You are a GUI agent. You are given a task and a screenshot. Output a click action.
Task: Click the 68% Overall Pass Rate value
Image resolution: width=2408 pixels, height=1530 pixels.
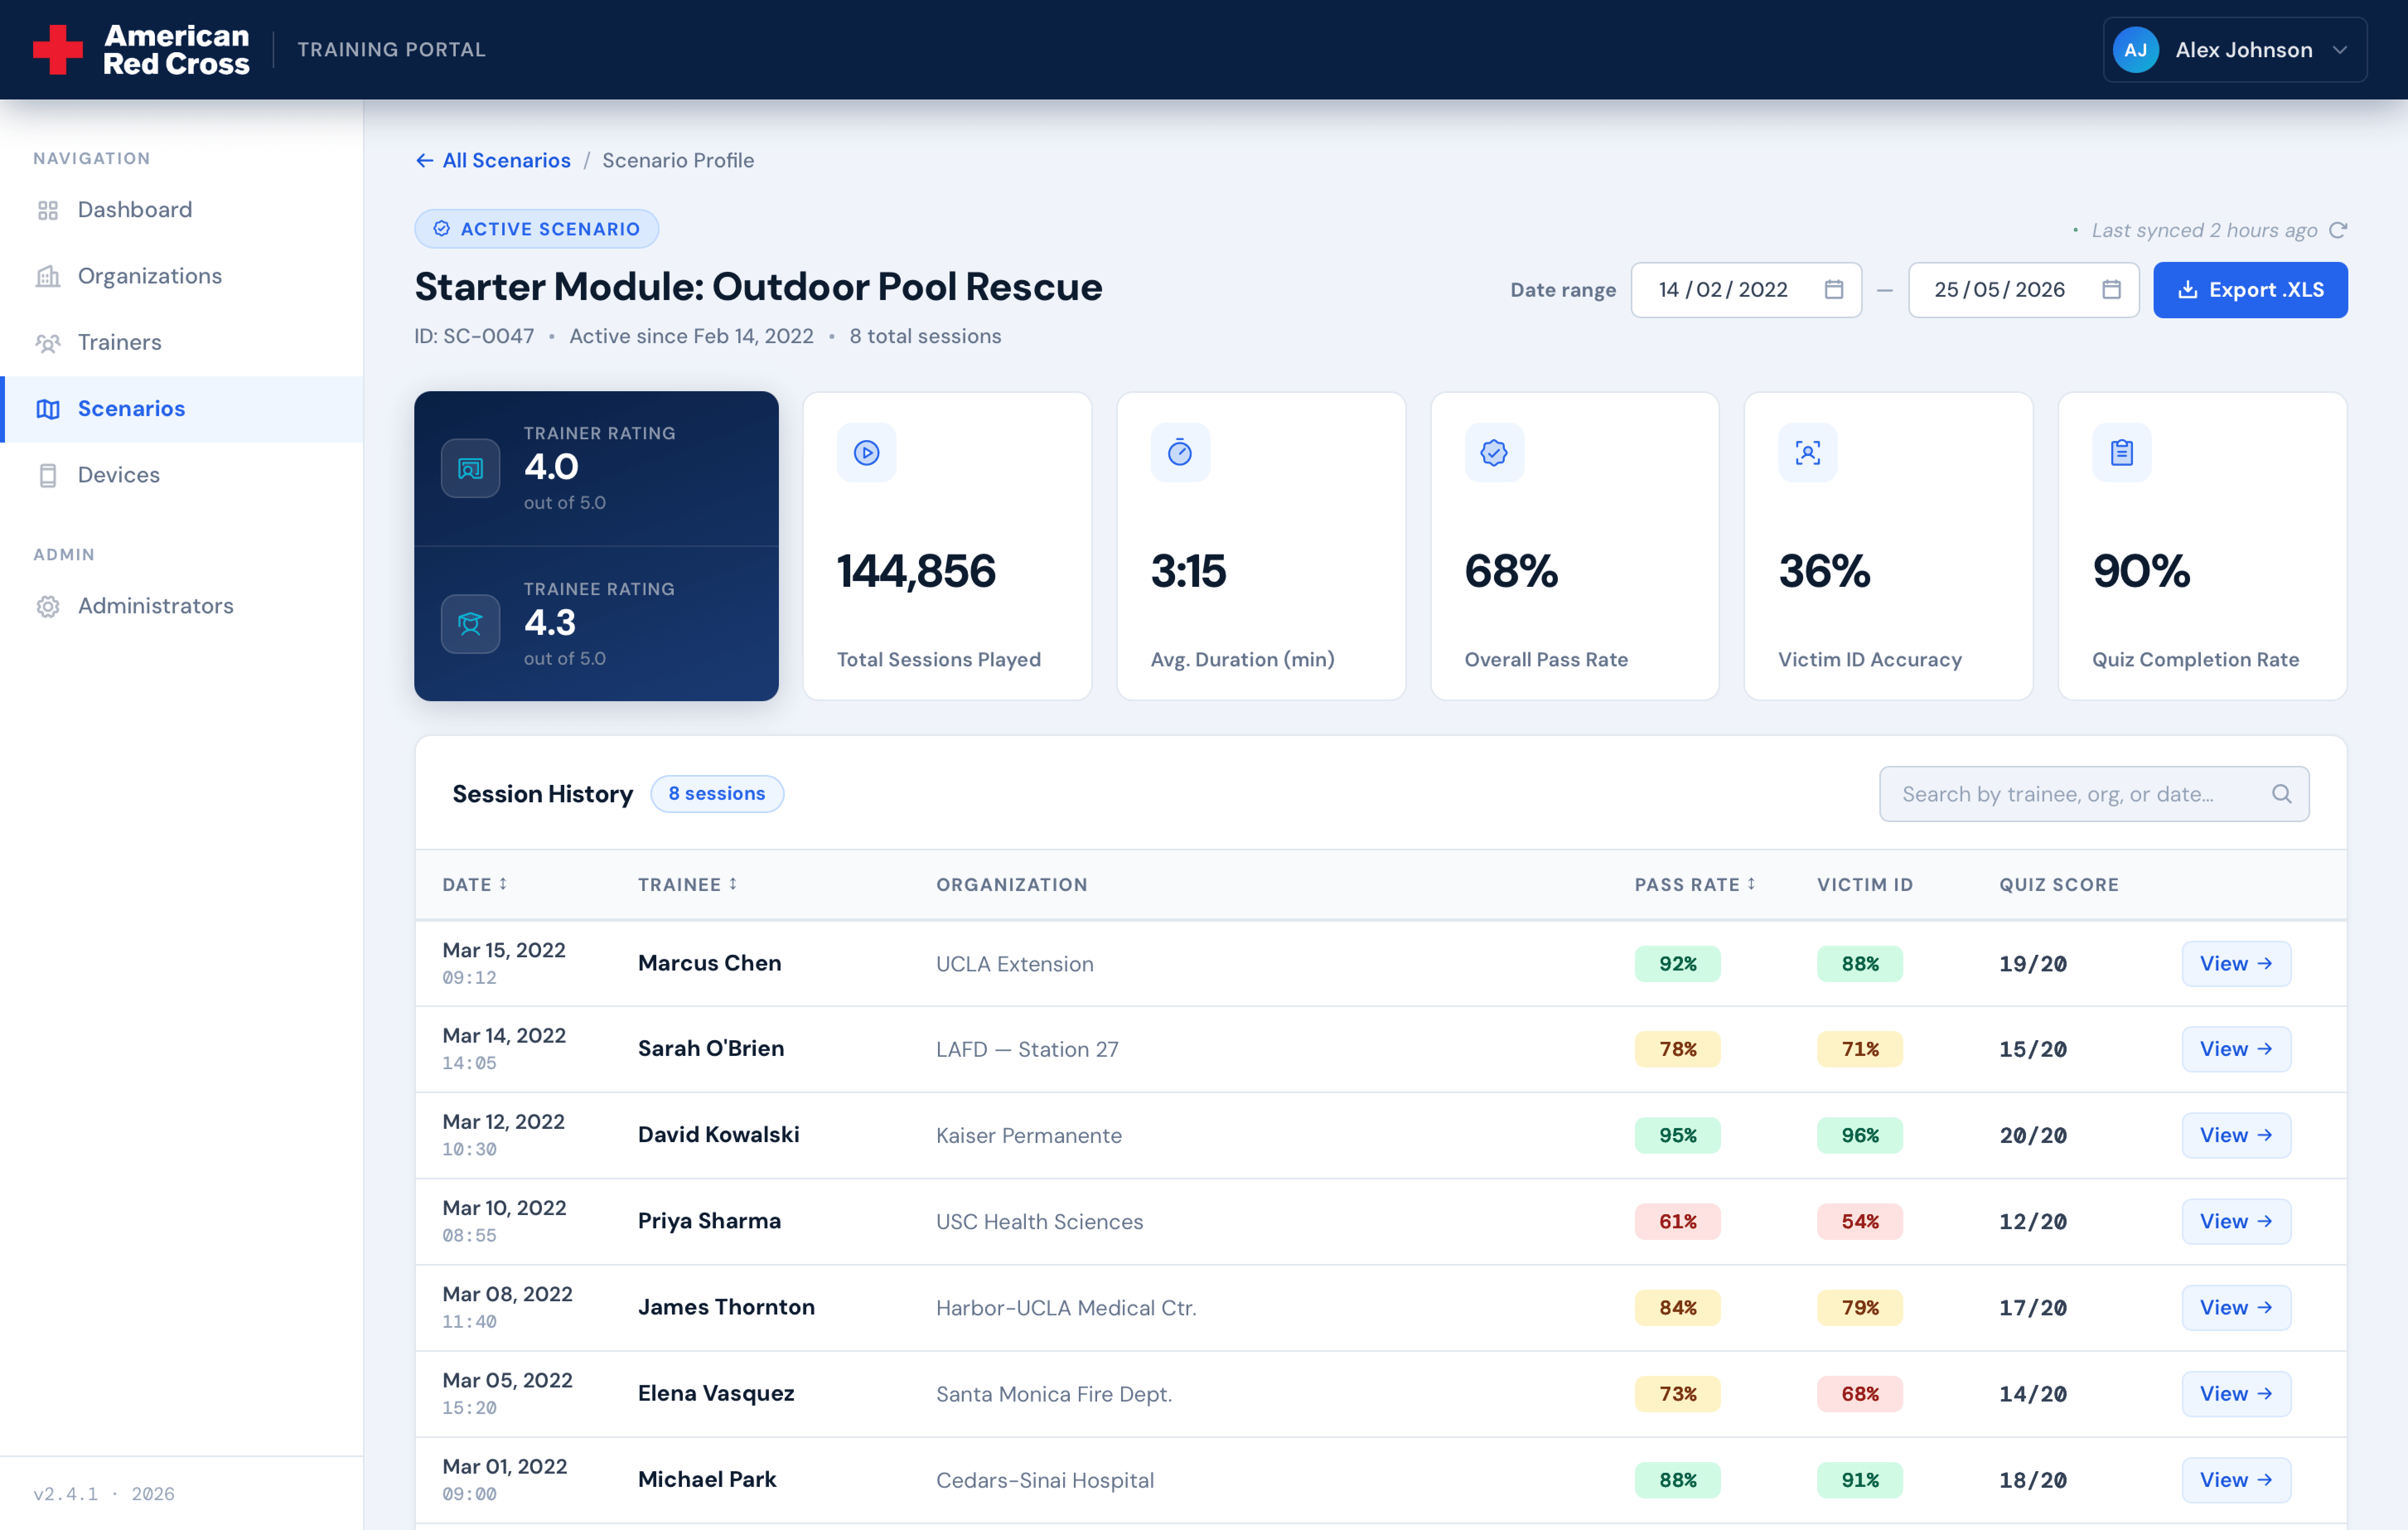tap(1510, 571)
